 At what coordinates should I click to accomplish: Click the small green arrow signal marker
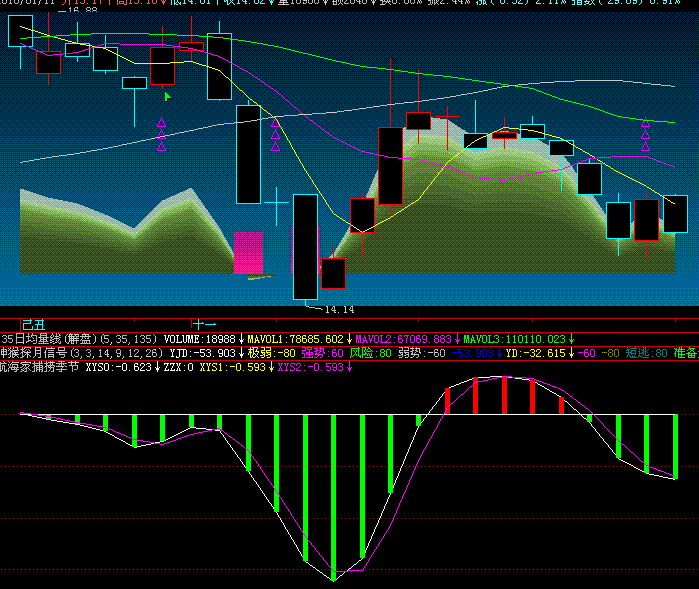(167, 97)
